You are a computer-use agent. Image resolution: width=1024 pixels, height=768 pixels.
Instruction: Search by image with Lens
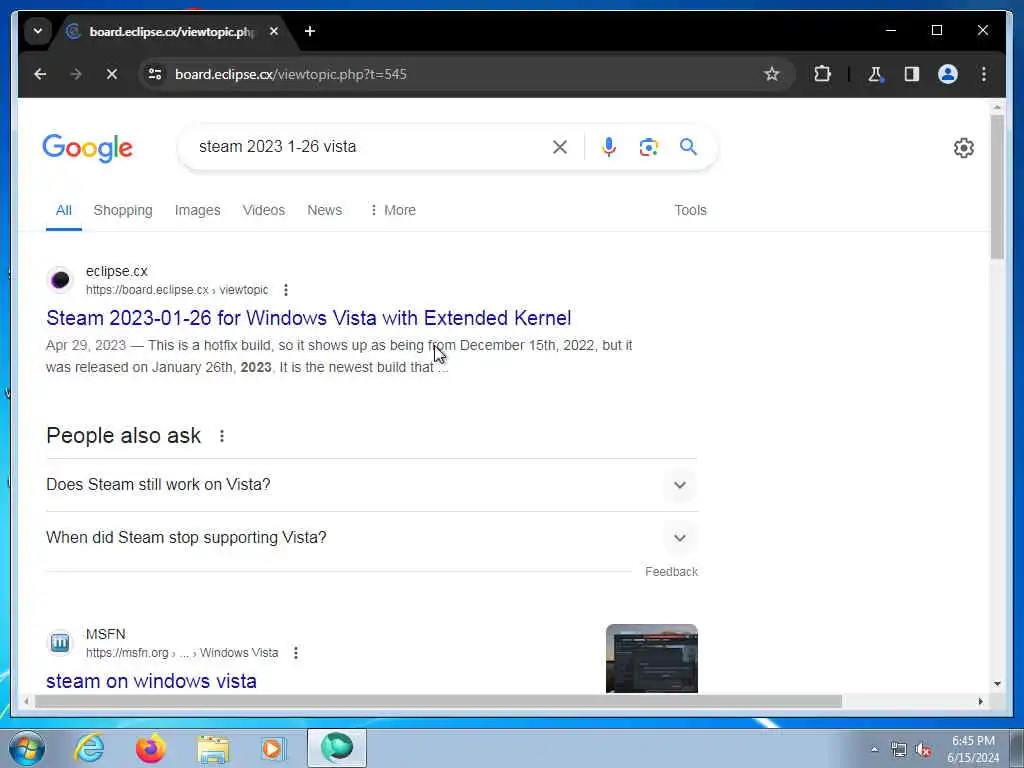coord(648,147)
